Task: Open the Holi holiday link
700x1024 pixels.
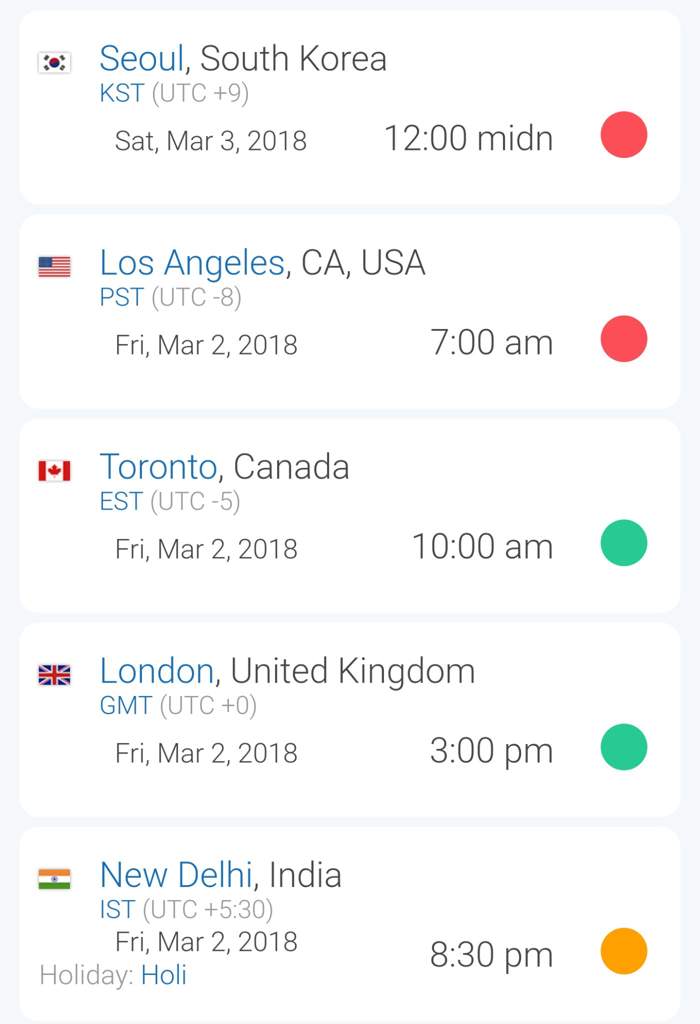Action: (164, 975)
